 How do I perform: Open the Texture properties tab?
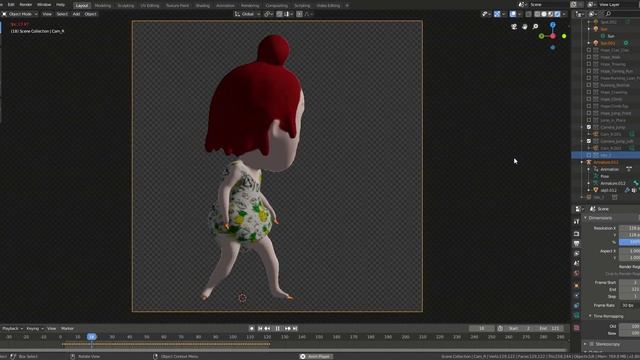[576, 328]
